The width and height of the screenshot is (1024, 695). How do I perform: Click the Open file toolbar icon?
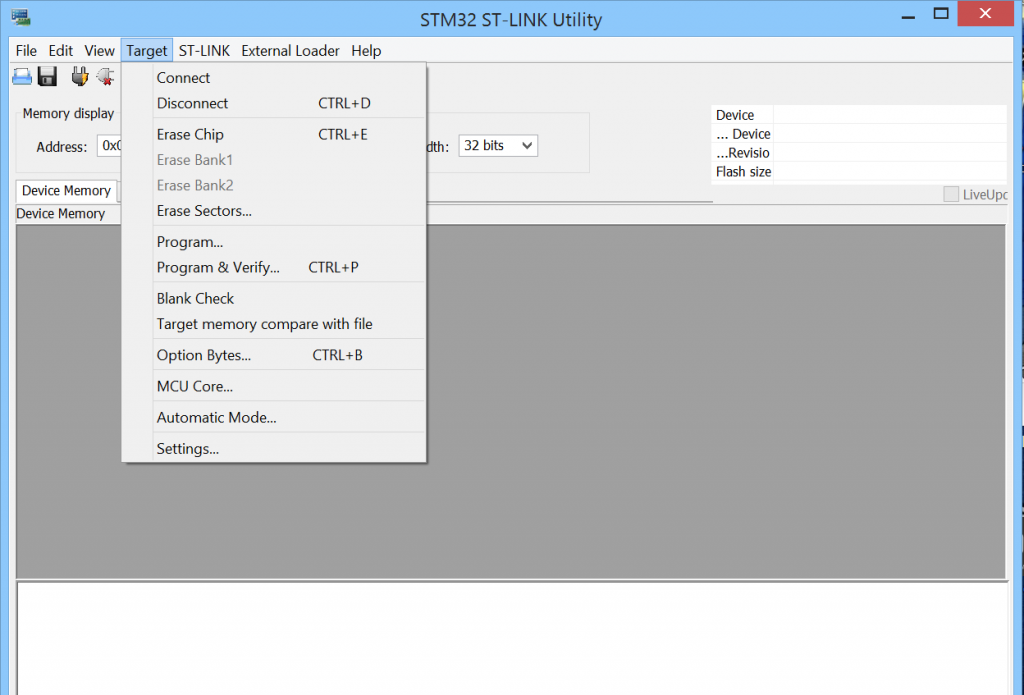22,77
